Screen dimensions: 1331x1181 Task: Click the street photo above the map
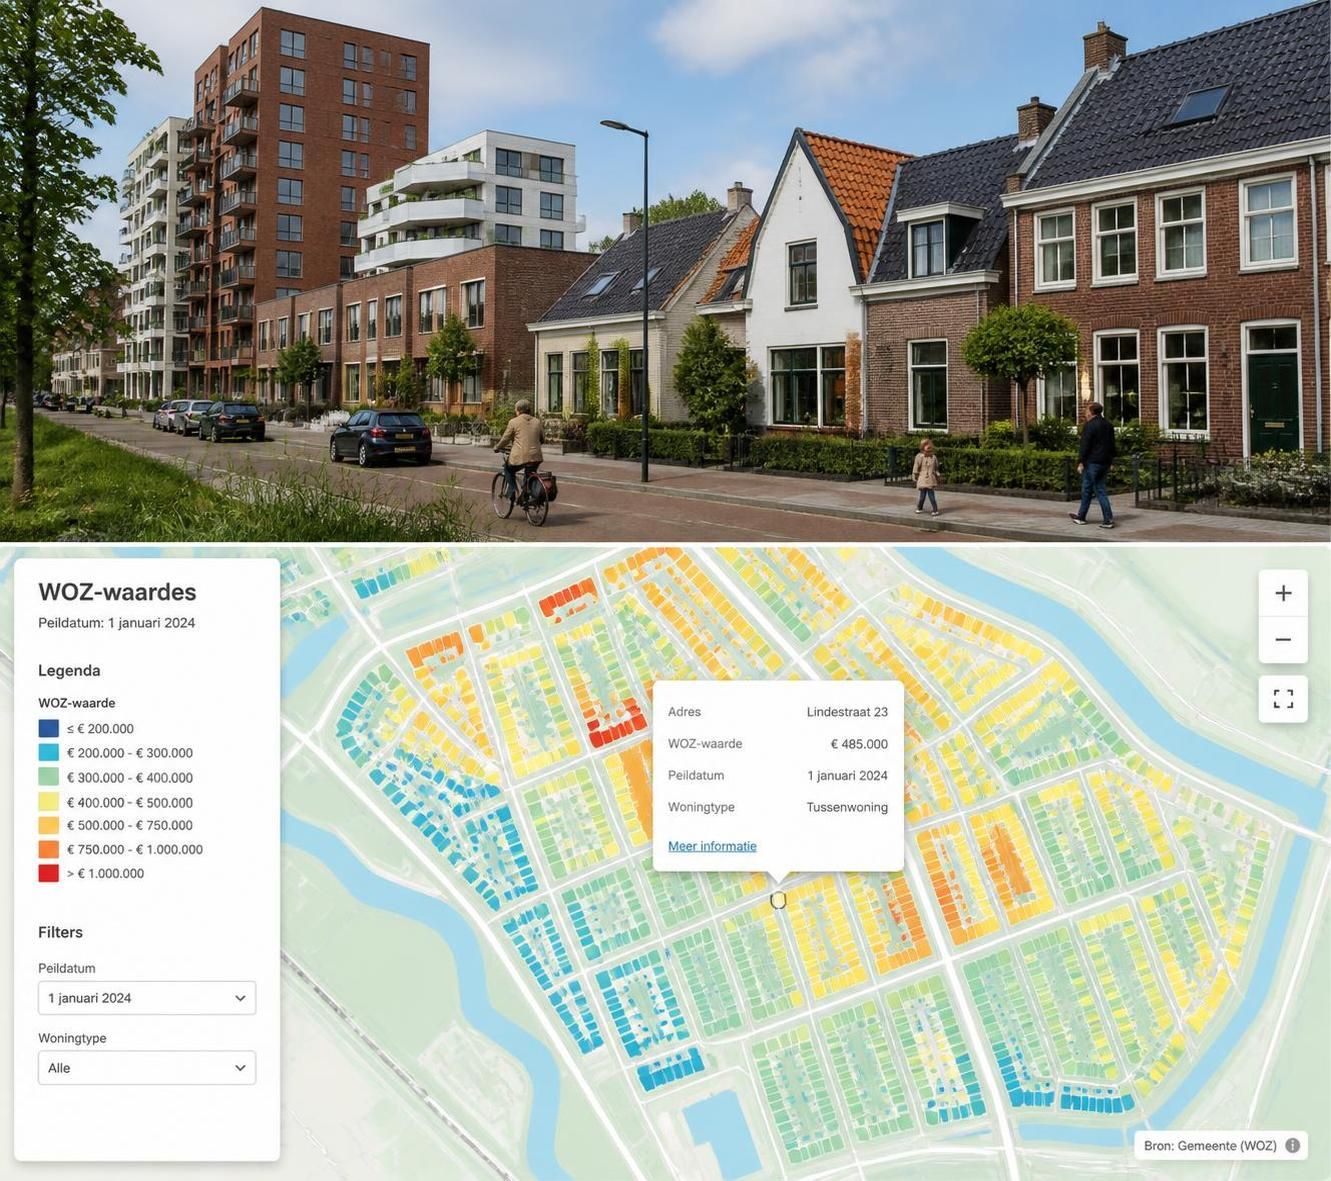point(665,271)
